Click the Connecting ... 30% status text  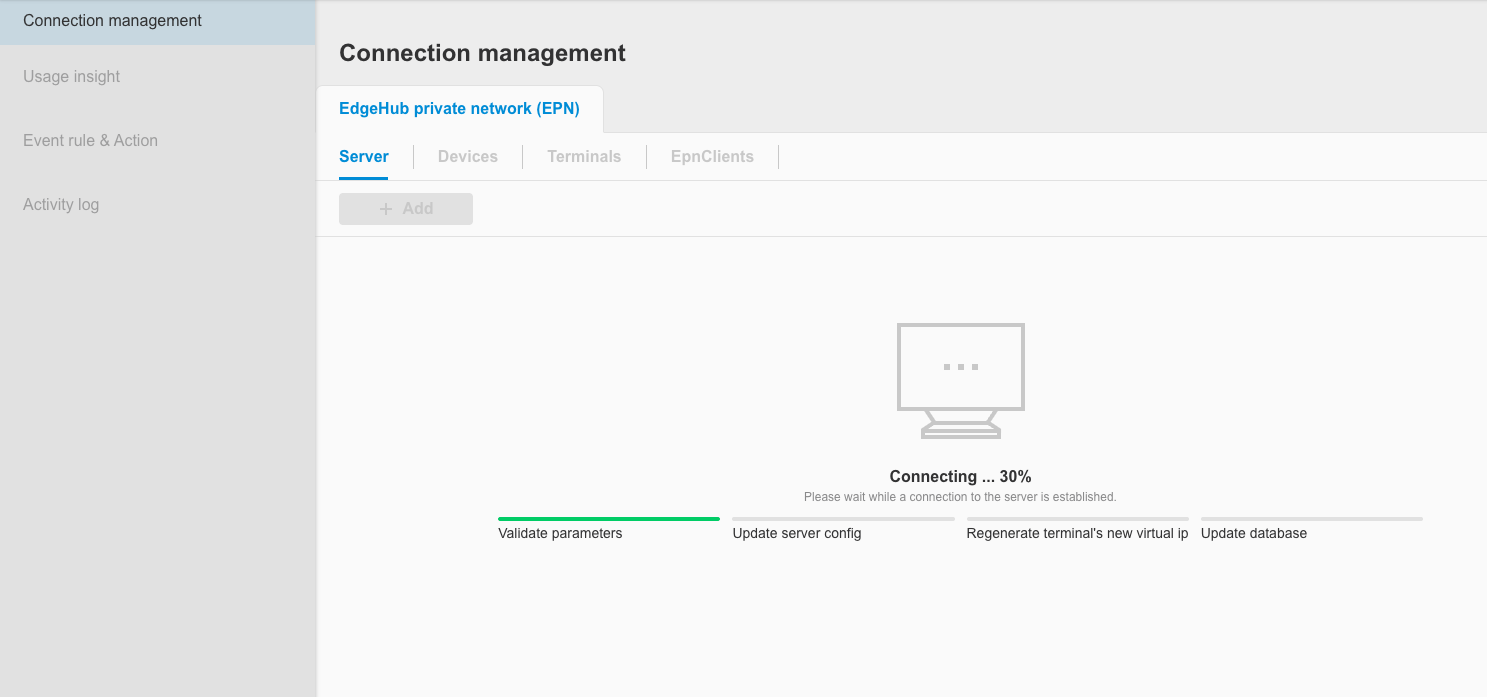(960, 476)
